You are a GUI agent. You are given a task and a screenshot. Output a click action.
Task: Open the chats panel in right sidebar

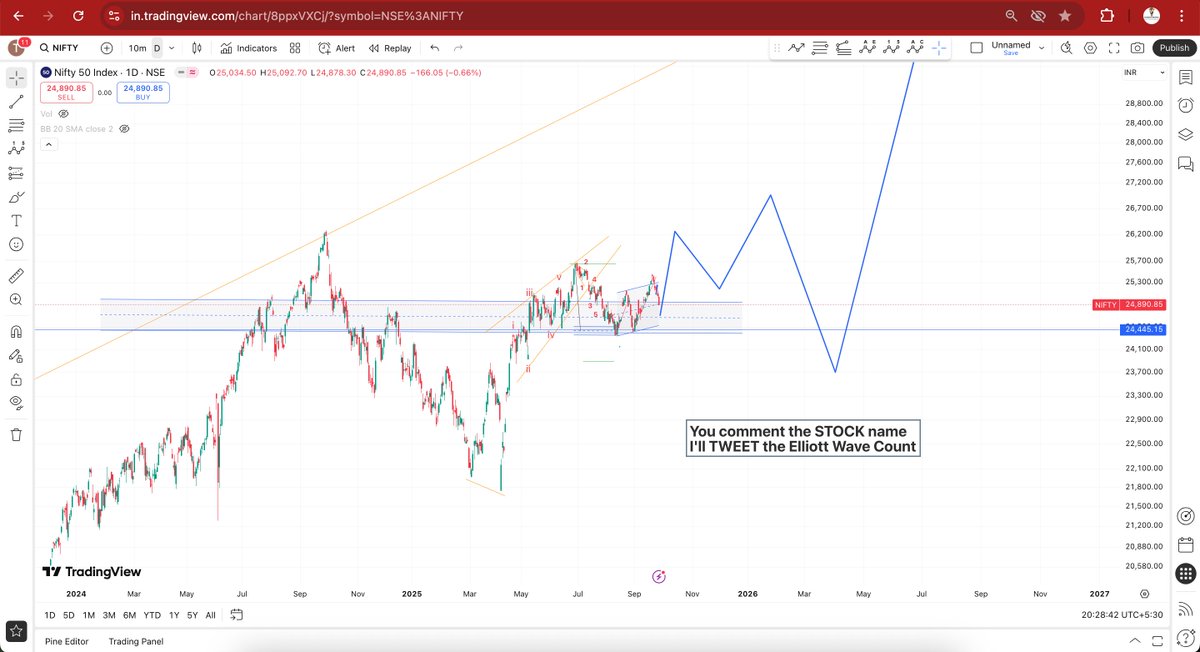[1185, 163]
